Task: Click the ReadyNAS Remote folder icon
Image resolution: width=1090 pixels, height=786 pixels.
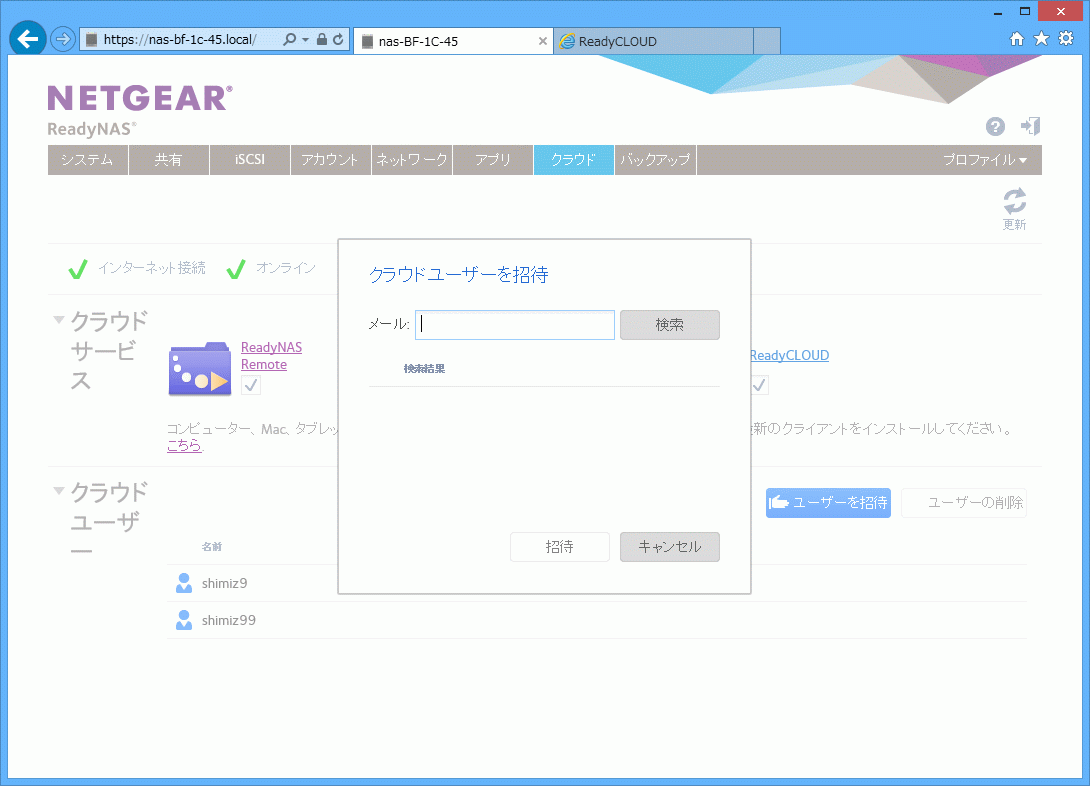Action: tap(200, 370)
